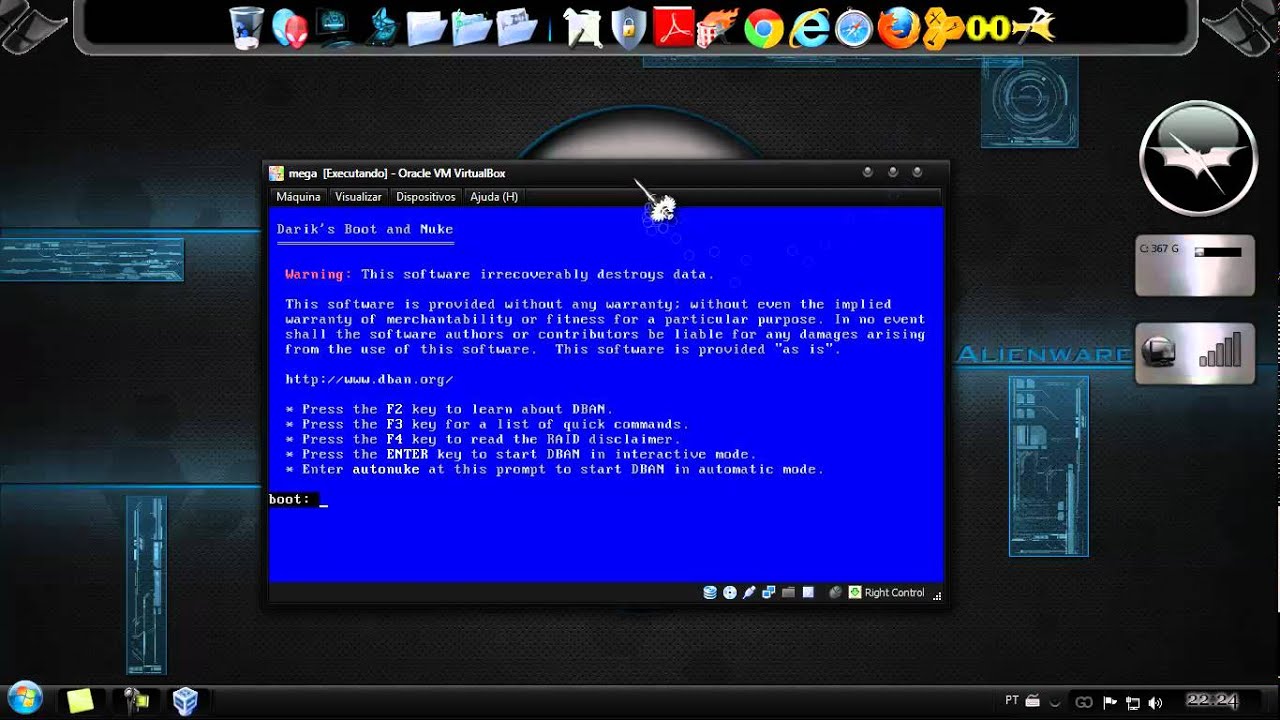Open the Recycle Bin in the dock
The height and width of the screenshot is (720, 1280).
click(246, 27)
